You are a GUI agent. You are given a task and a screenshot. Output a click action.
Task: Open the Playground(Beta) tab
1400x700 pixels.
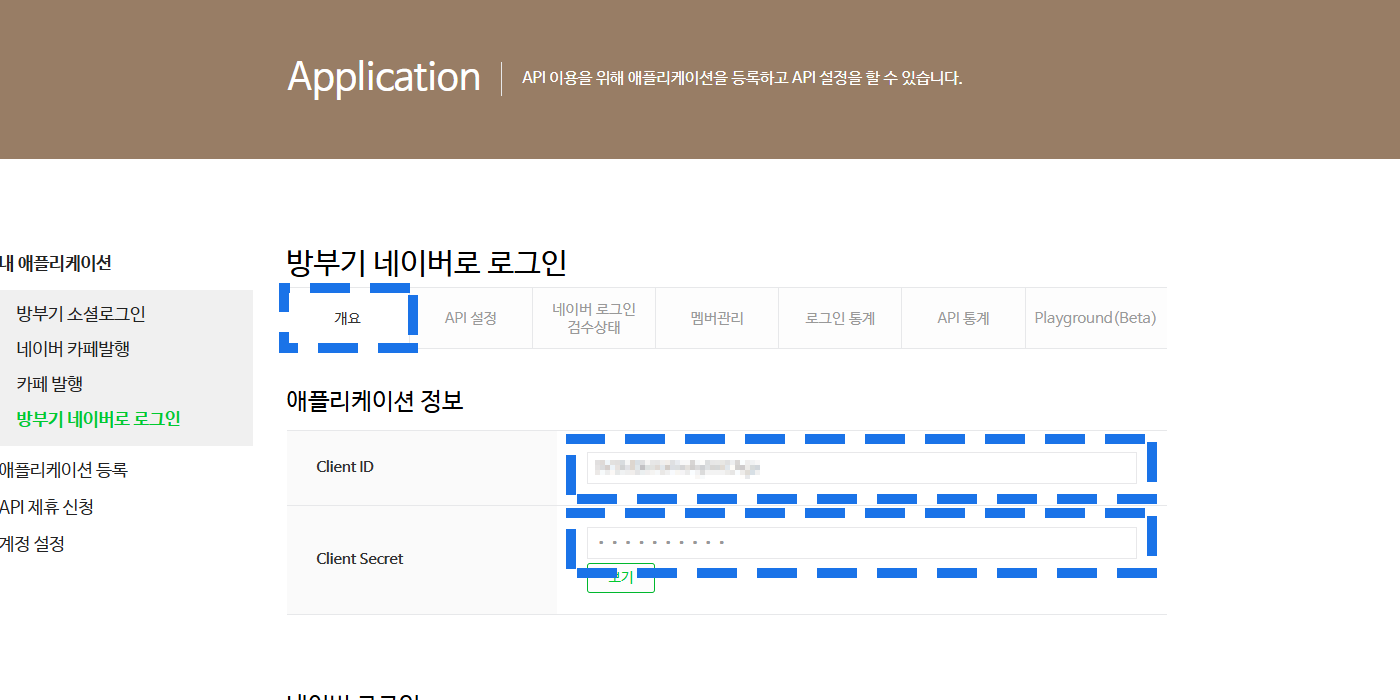pyautogui.click(x=1095, y=318)
